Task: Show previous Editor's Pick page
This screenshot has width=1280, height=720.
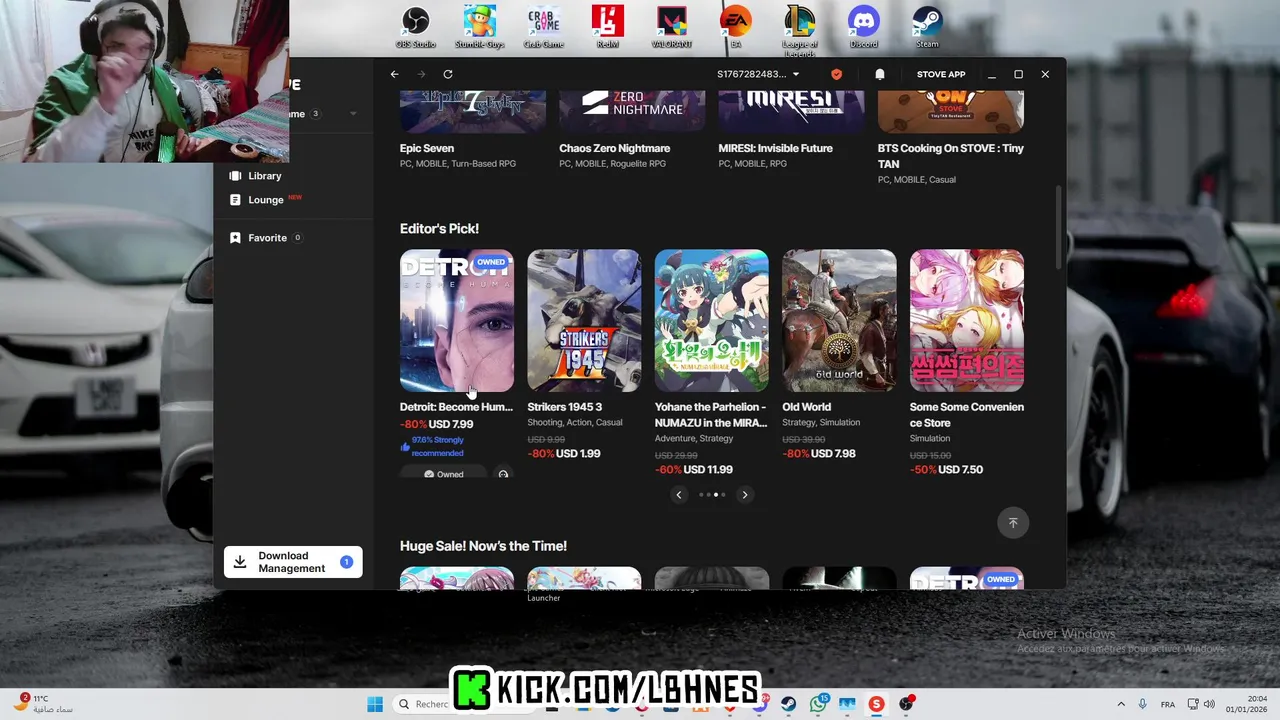Action: pos(679,495)
